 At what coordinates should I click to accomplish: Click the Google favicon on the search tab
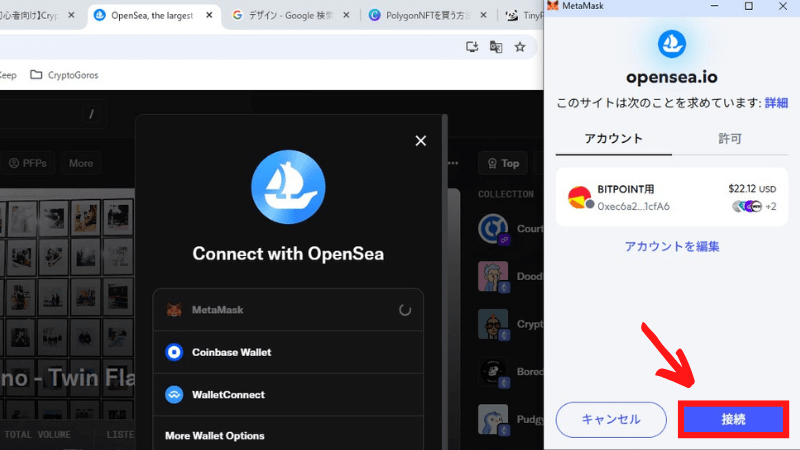(237, 15)
